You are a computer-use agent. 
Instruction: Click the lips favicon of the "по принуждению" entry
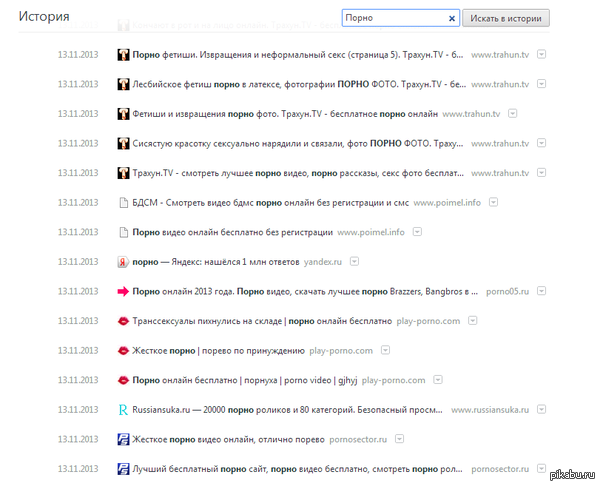[x=123, y=351]
